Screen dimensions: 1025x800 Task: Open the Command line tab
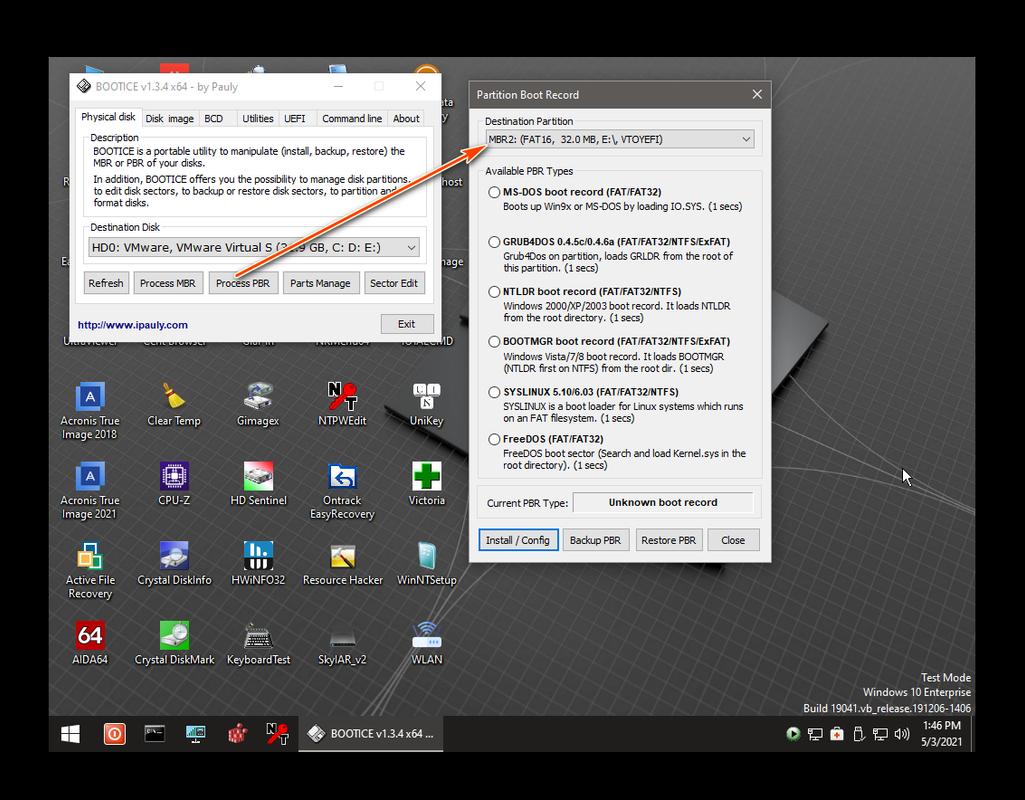coord(352,118)
